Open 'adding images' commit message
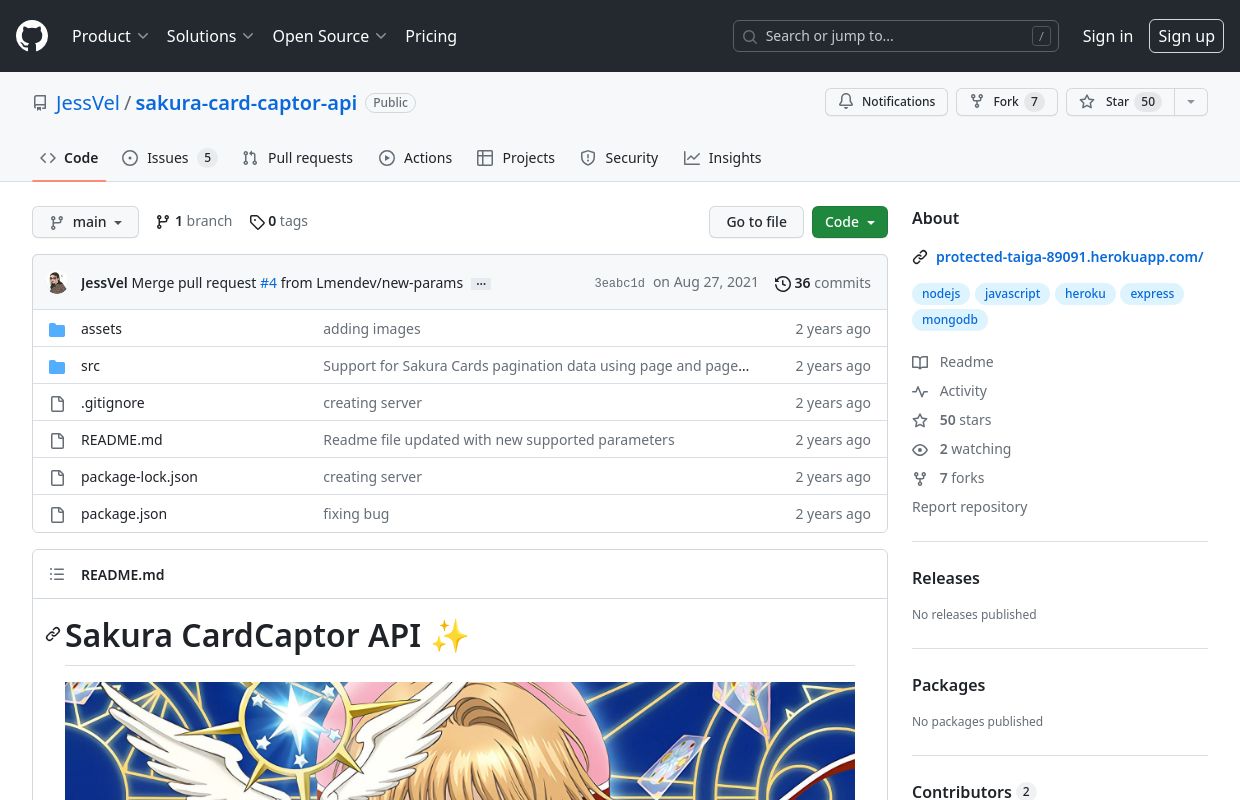 click(x=372, y=329)
